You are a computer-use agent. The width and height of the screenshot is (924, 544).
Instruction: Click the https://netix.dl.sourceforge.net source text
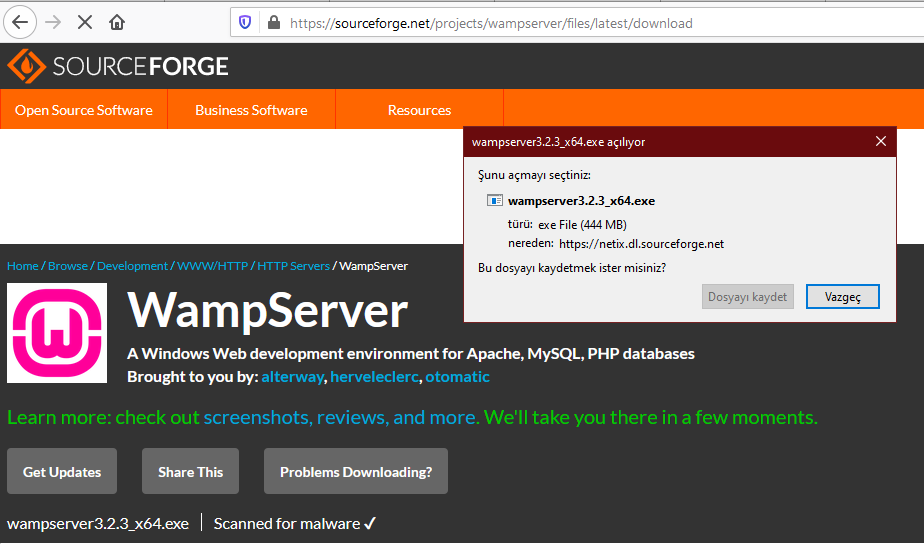(641, 244)
